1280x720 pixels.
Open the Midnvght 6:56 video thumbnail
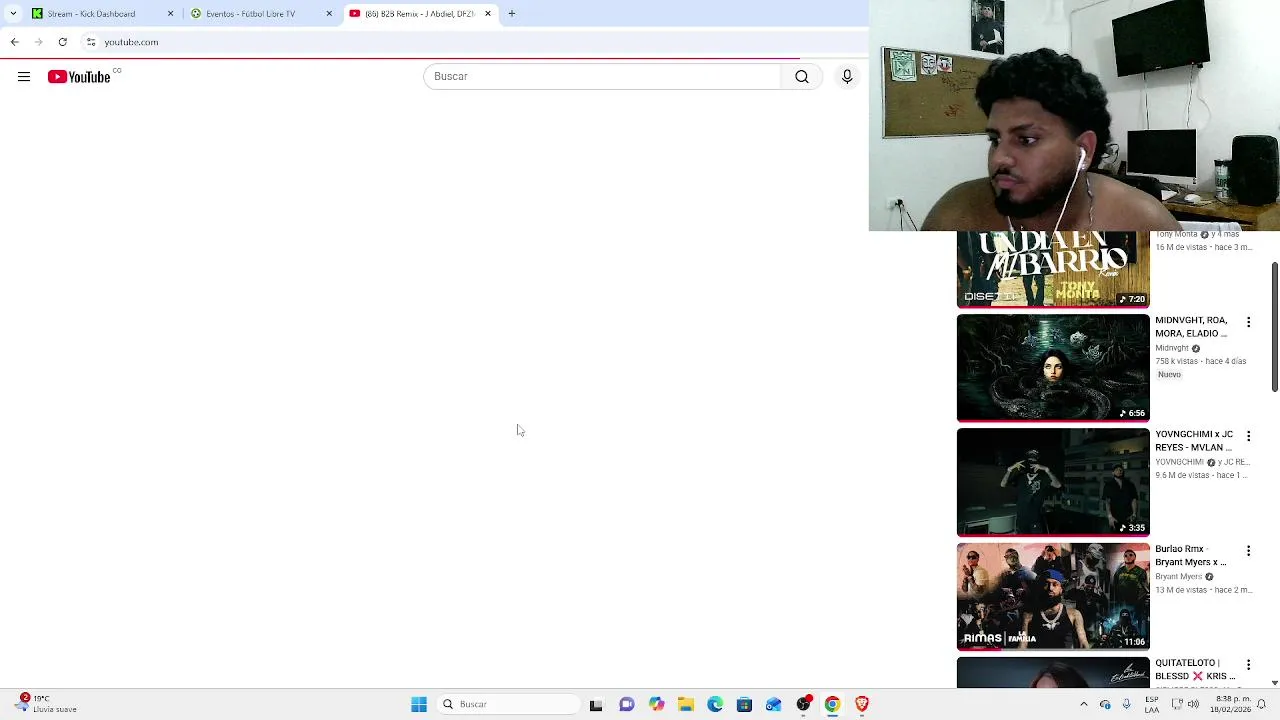(1053, 368)
